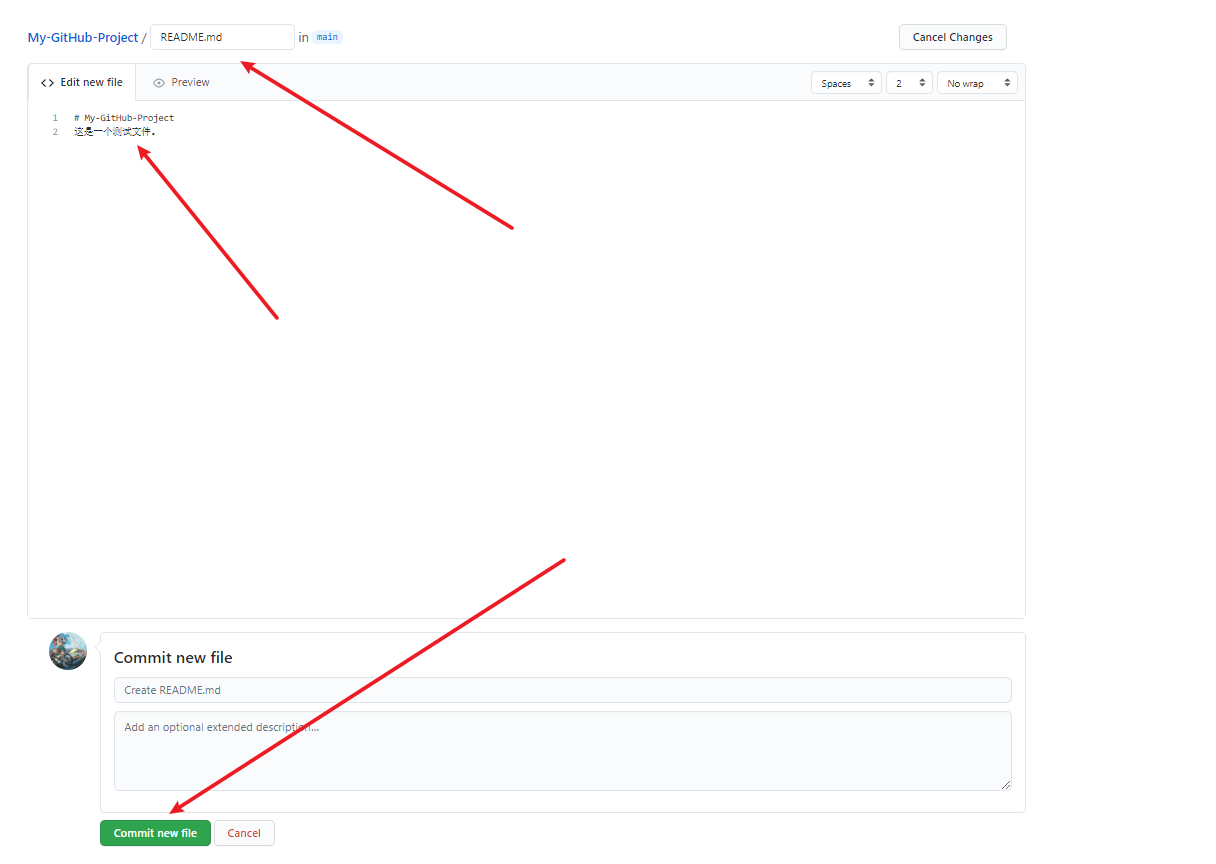The height and width of the screenshot is (864, 1216).
Task: Open the indent size 2 dropdown
Action: point(909,83)
